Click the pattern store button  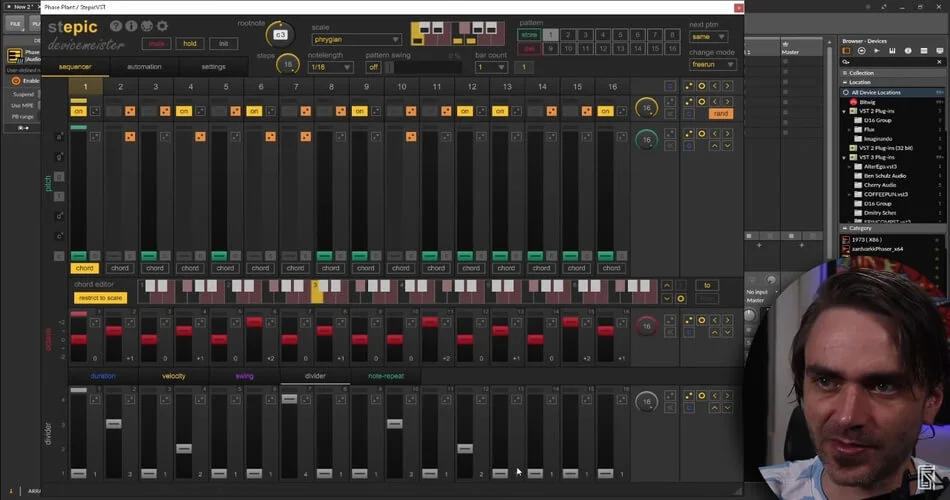tap(530, 35)
